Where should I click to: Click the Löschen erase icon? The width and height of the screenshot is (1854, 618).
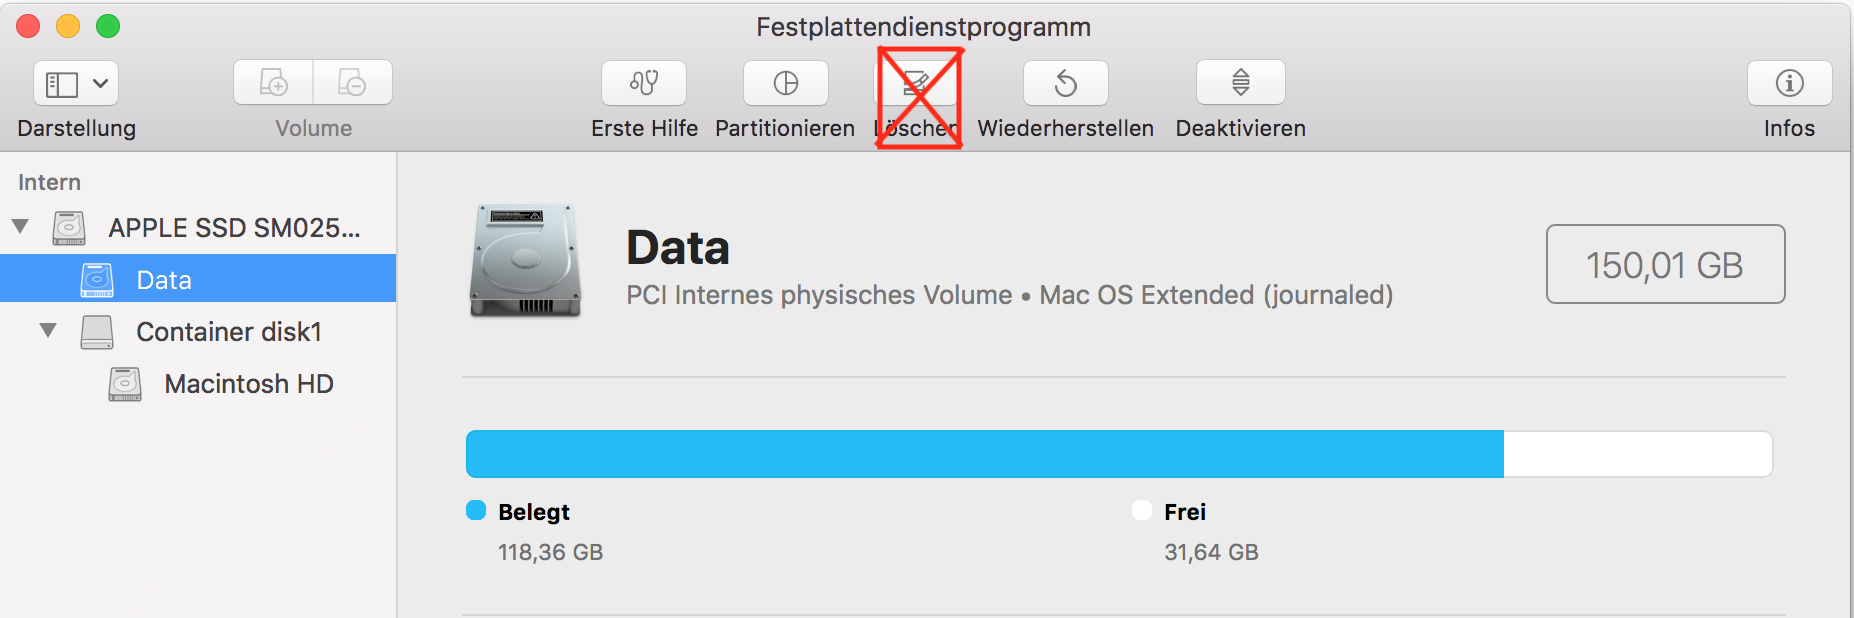pos(917,83)
